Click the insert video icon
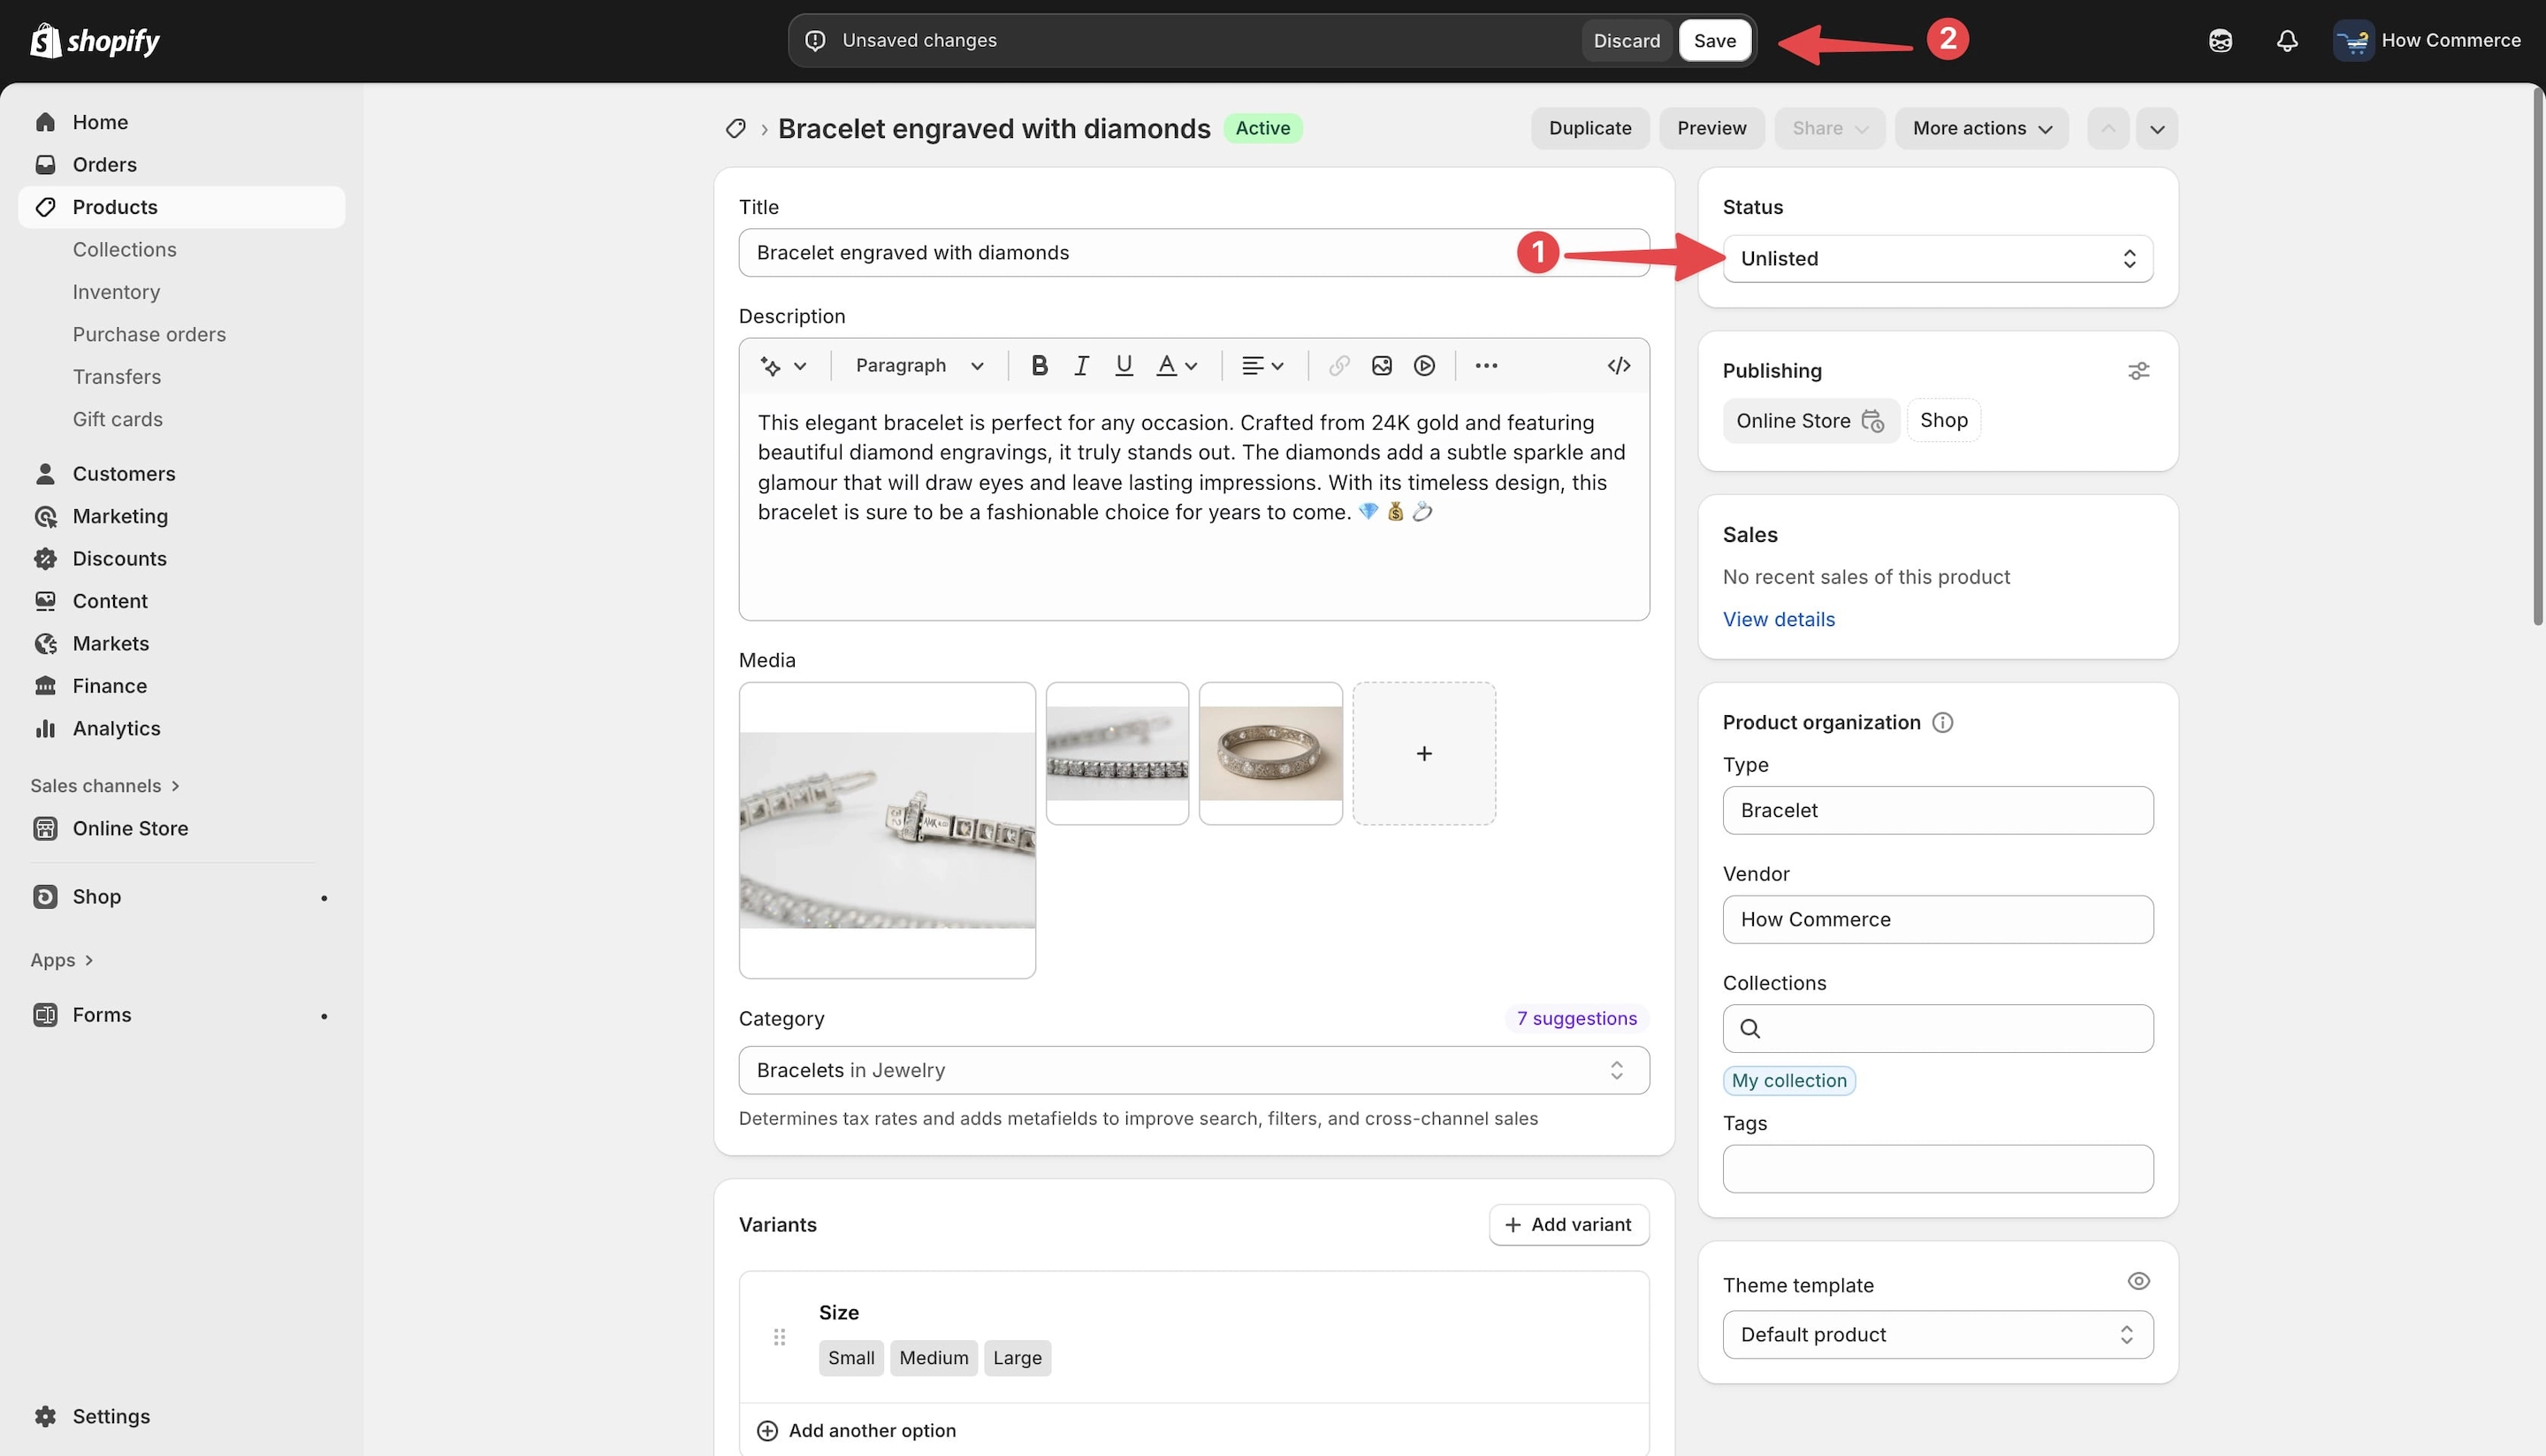Image resolution: width=2546 pixels, height=1456 pixels. click(x=1425, y=366)
